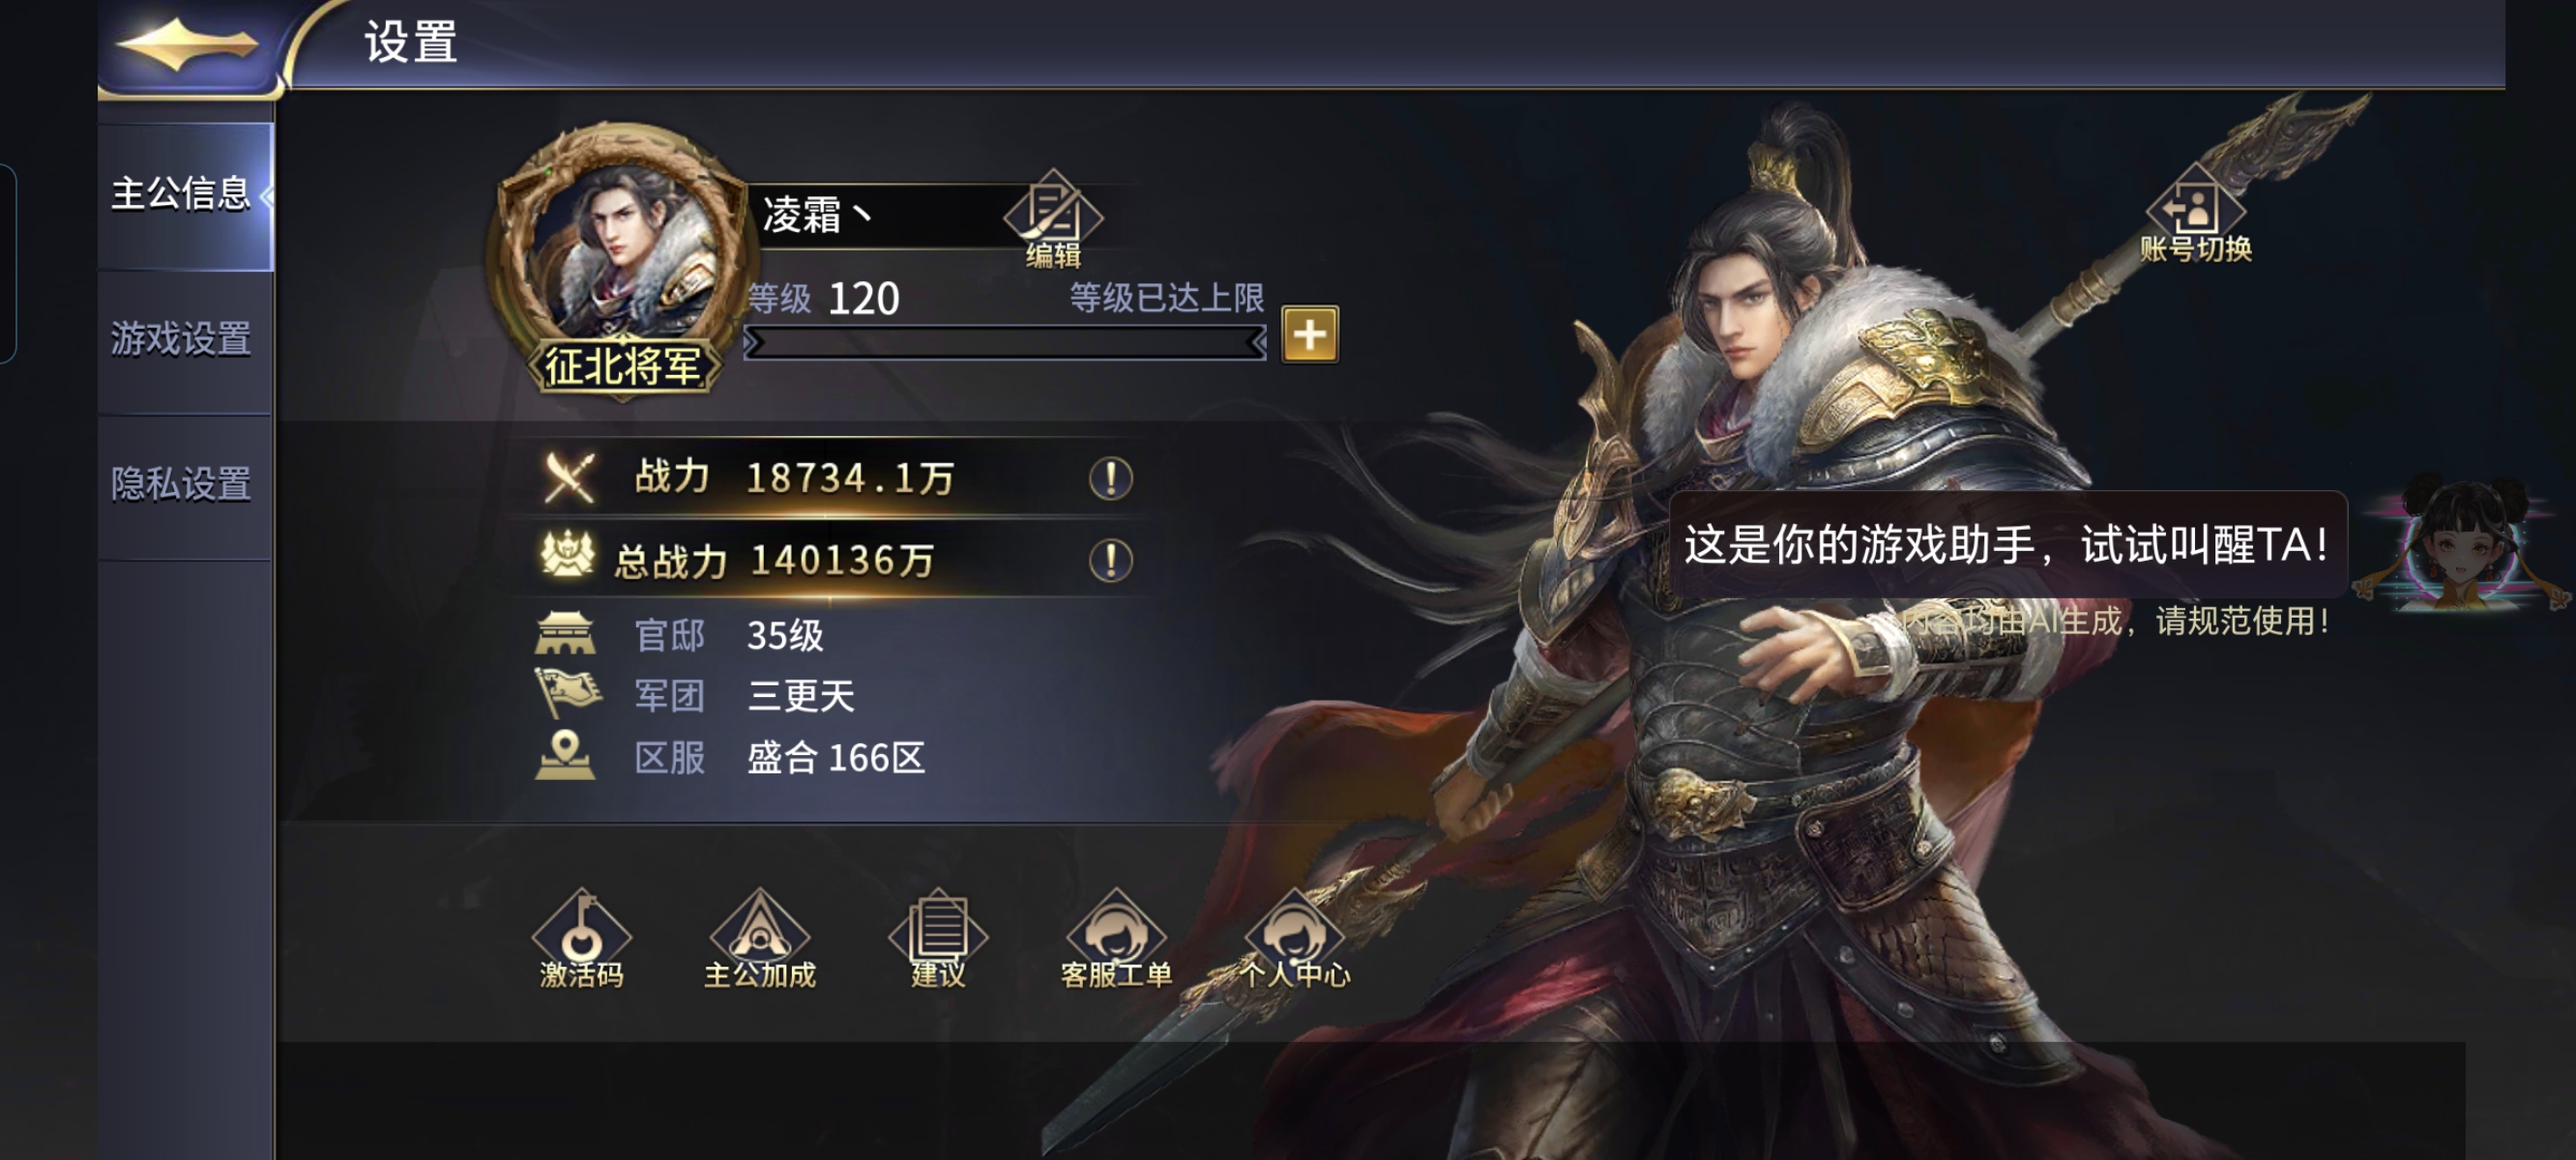Go back using the golden arrow
2576x1160 pixels.
coord(186,46)
